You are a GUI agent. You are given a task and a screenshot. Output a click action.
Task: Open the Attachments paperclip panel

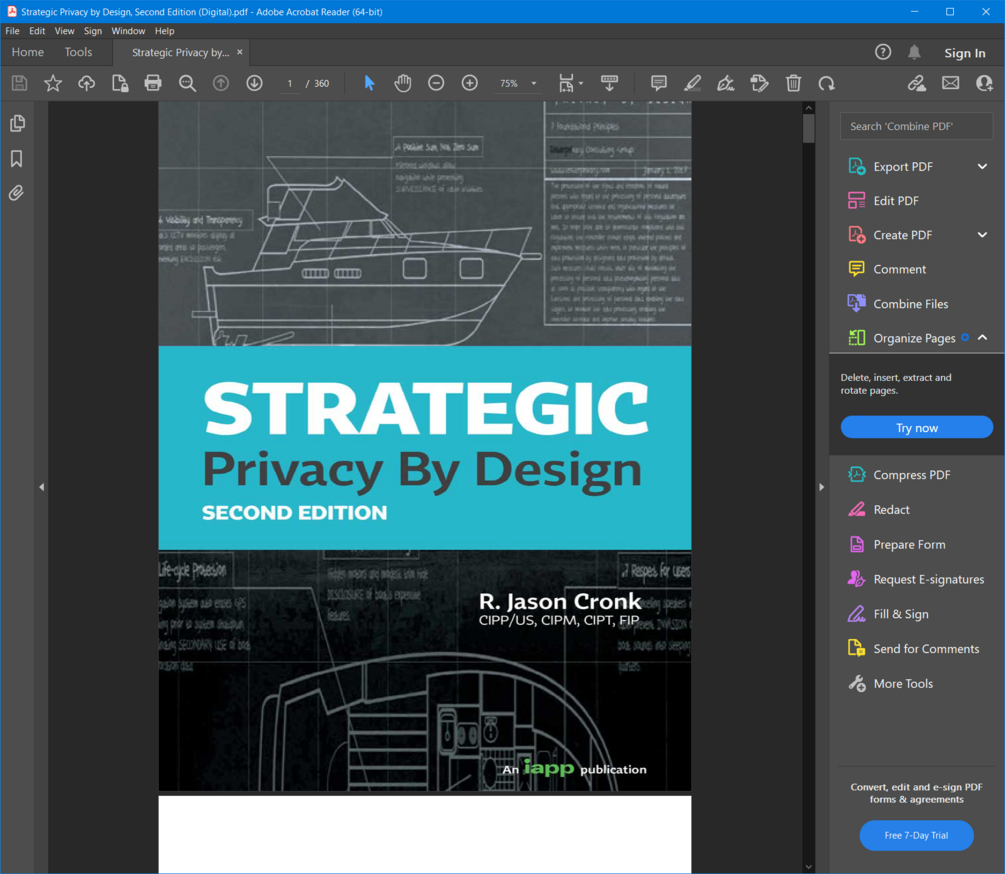pyautogui.click(x=17, y=193)
